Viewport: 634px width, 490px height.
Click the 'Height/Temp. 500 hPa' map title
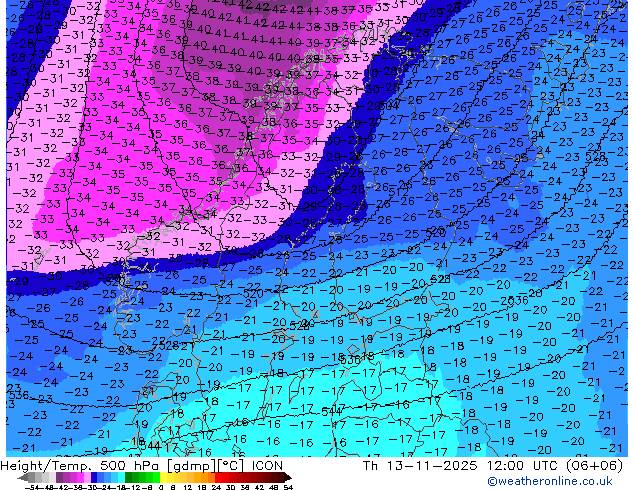[x=82, y=466]
